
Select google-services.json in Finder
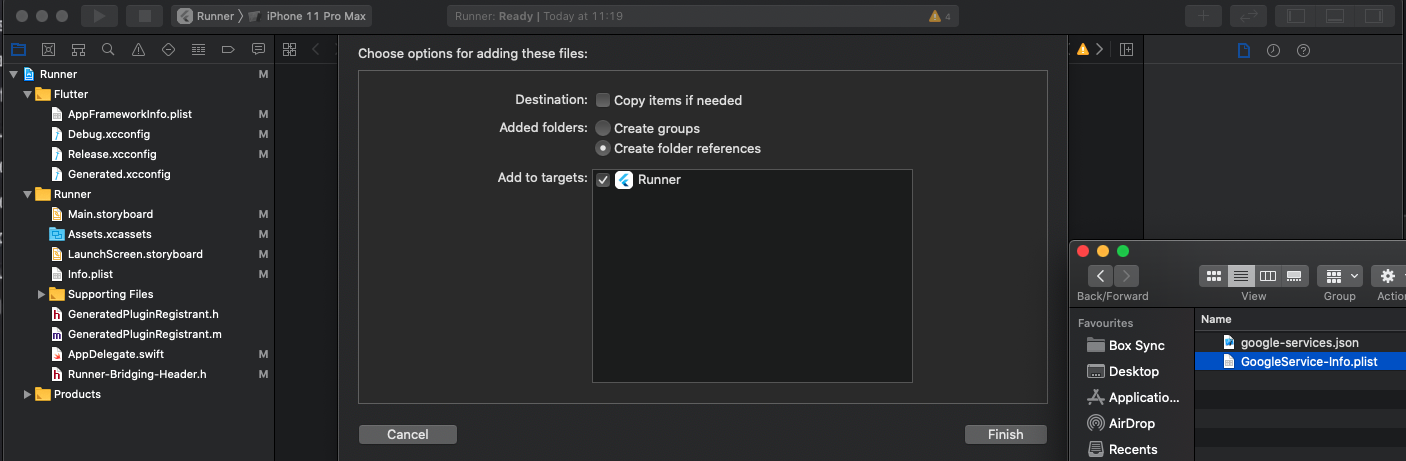tap(1300, 343)
